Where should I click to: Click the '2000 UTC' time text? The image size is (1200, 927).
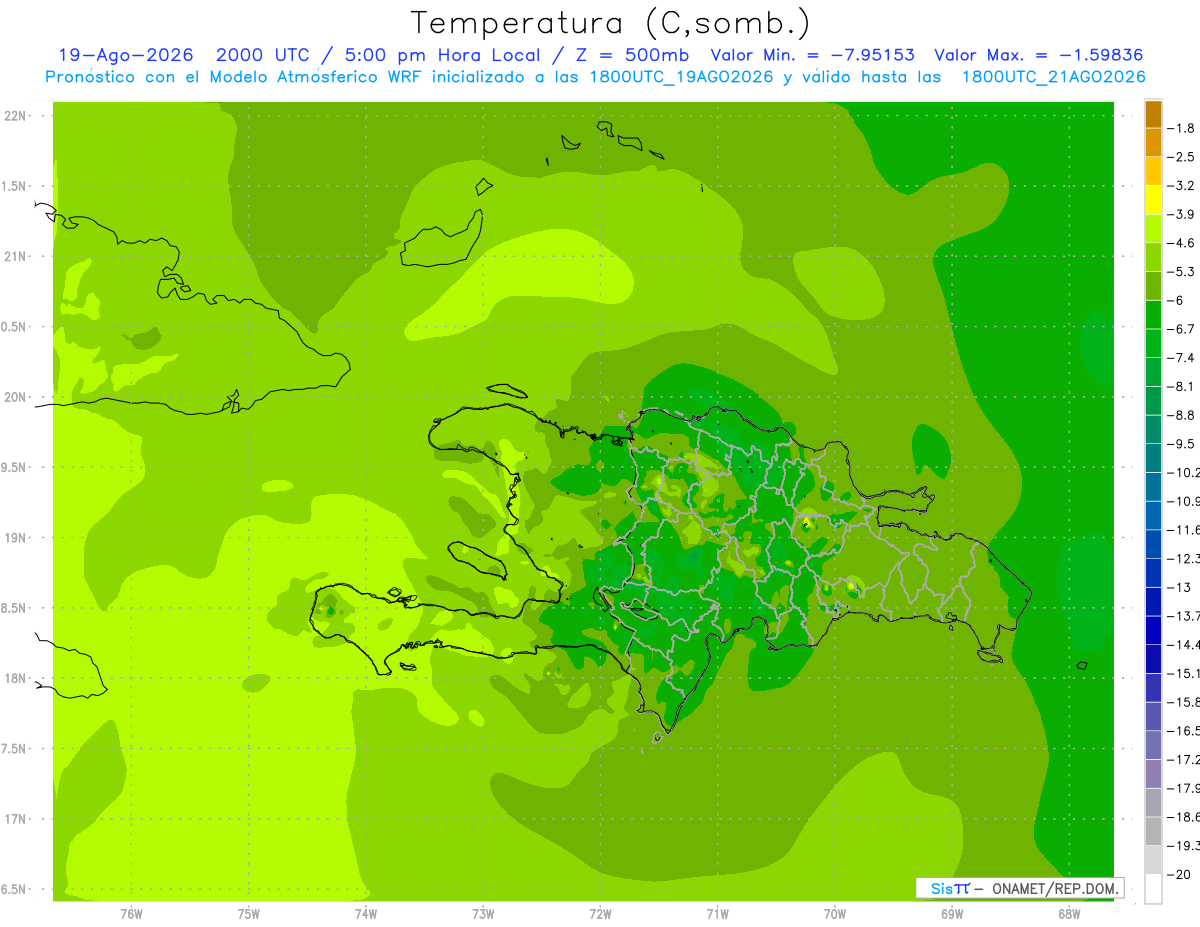[263, 55]
